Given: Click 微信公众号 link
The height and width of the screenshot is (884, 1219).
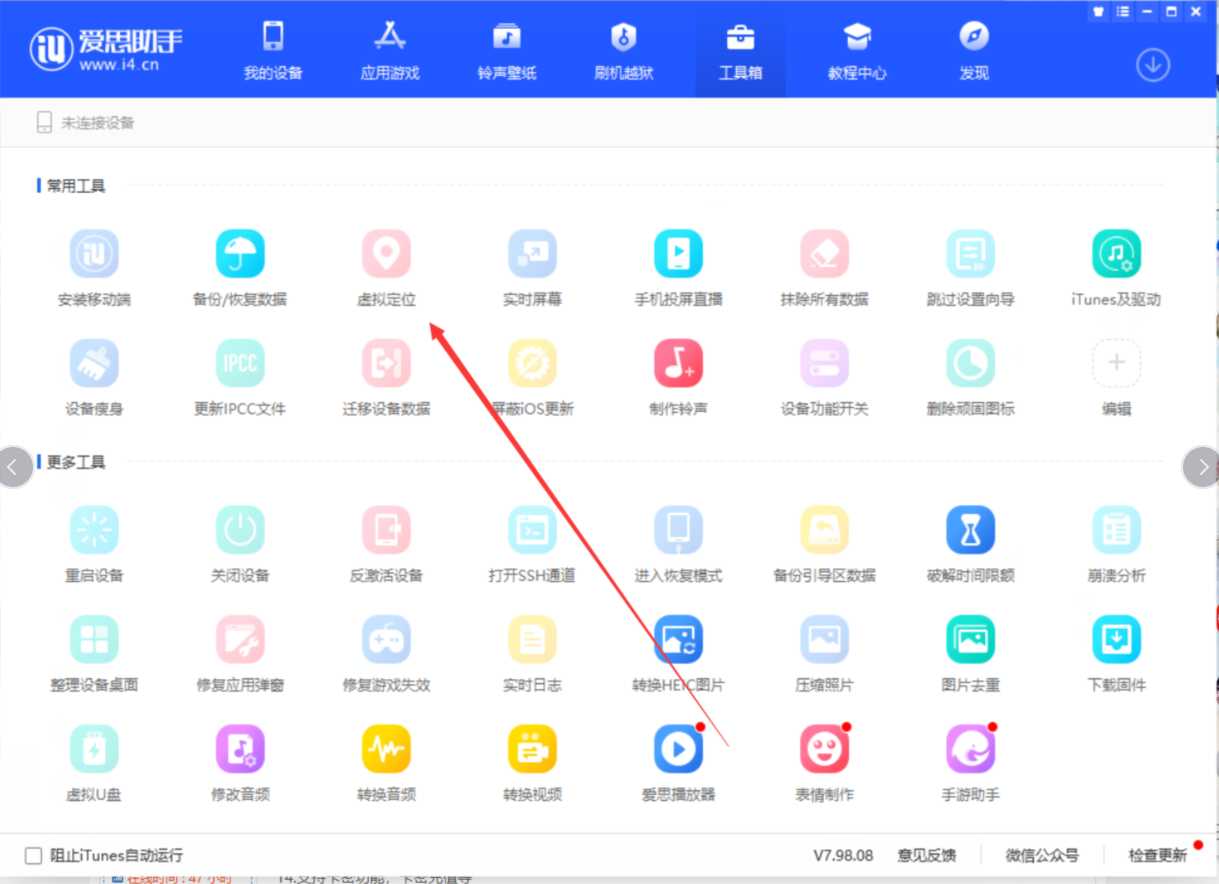Looking at the screenshot, I should 1042,856.
